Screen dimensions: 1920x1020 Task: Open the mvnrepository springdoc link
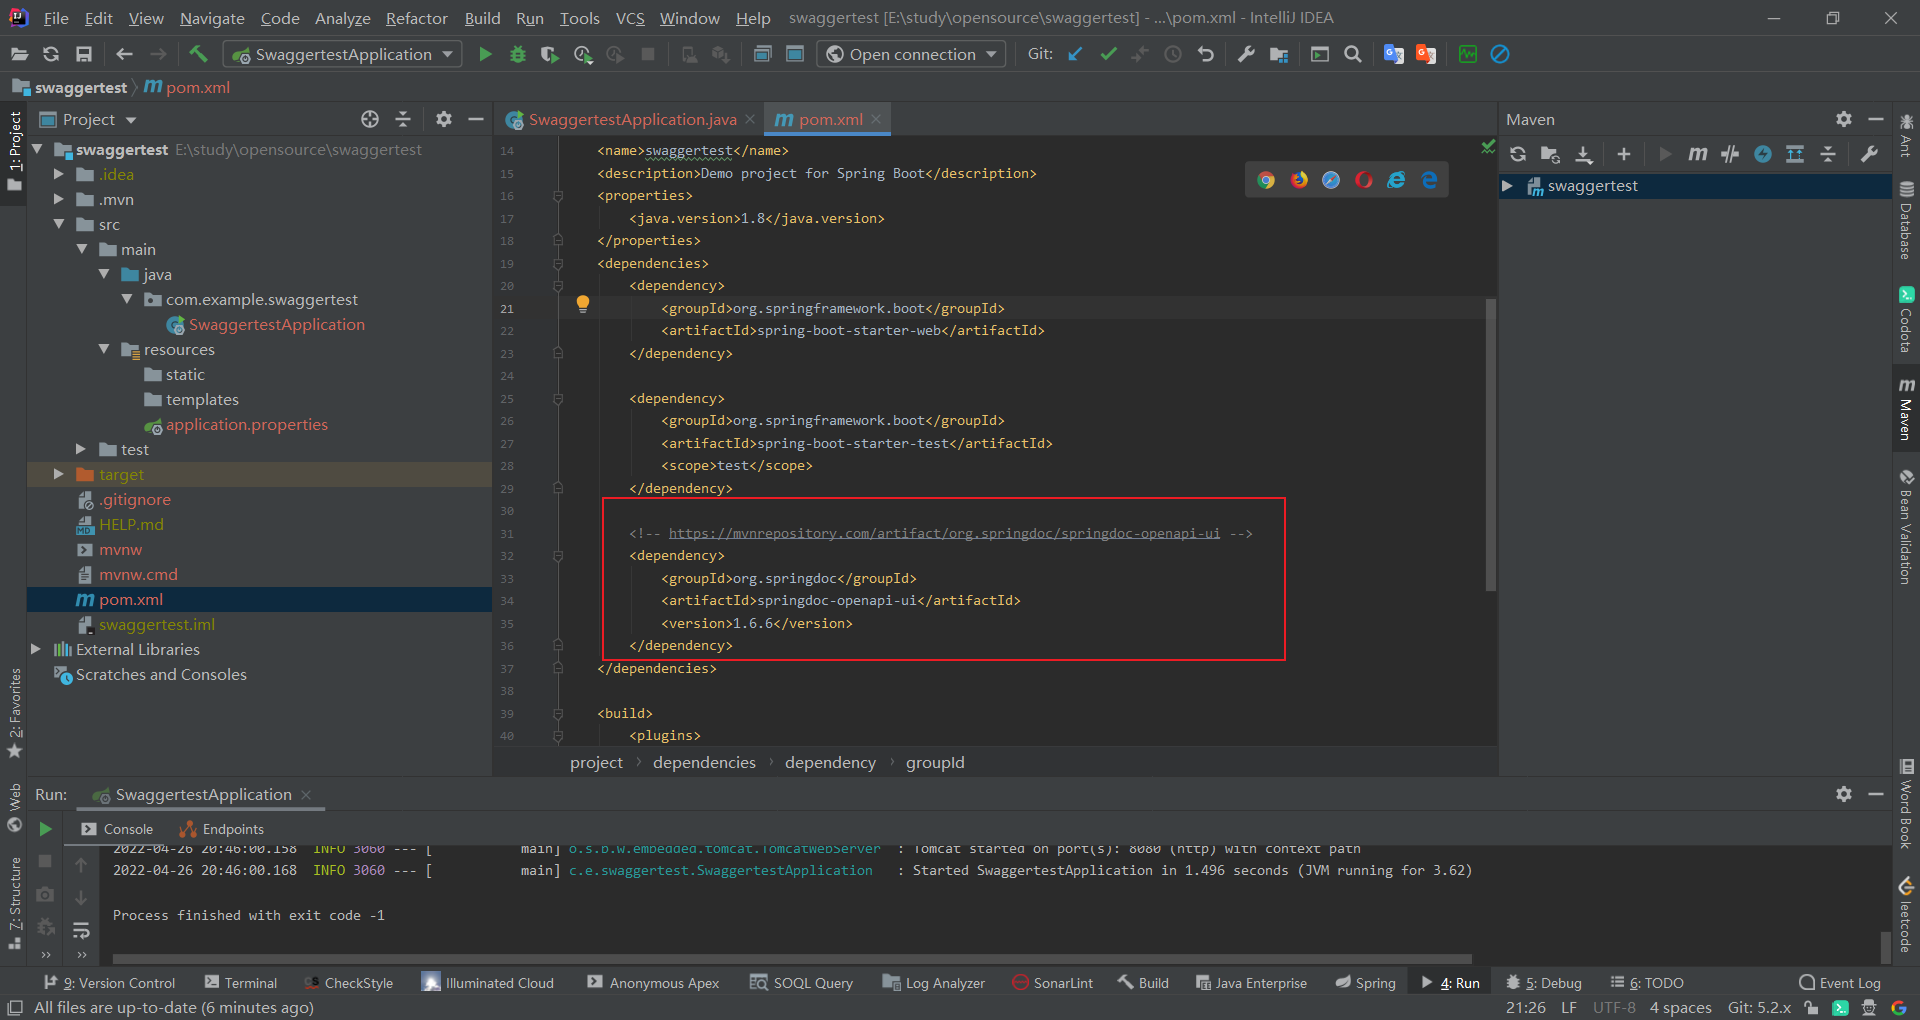pos(944,533)
